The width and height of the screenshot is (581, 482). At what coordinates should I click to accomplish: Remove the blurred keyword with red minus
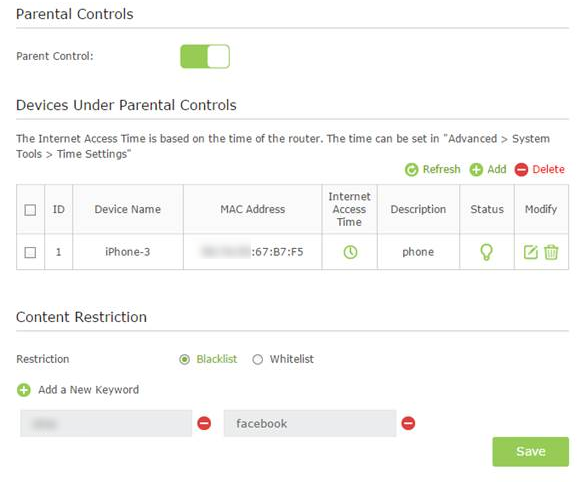point(204,423)
